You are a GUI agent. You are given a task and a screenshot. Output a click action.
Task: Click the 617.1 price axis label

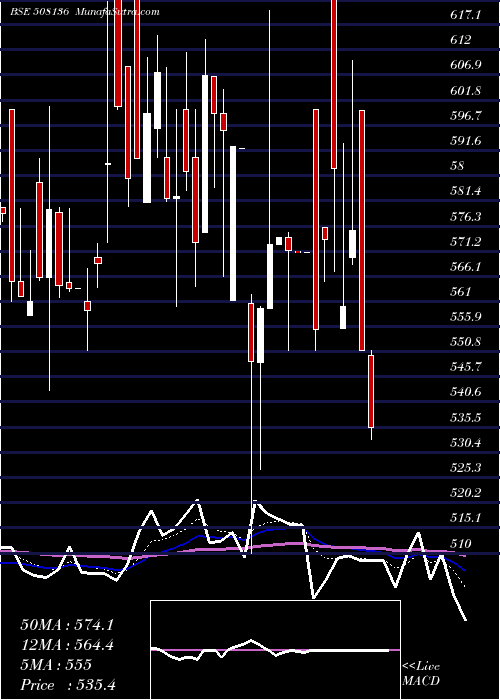click(x=466, y=15)
